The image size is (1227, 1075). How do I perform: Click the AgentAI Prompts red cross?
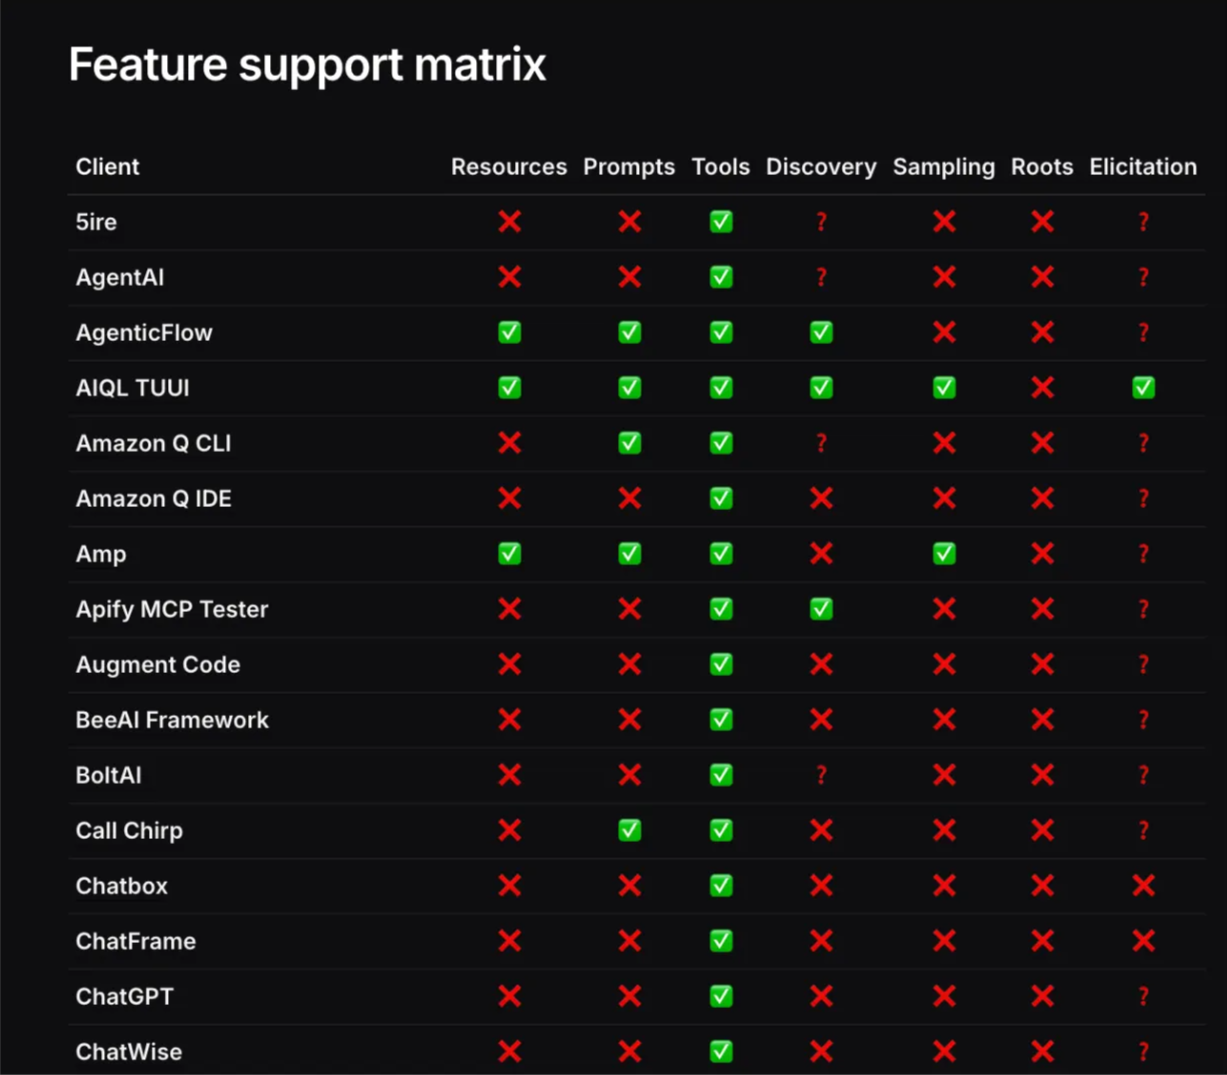629,277
